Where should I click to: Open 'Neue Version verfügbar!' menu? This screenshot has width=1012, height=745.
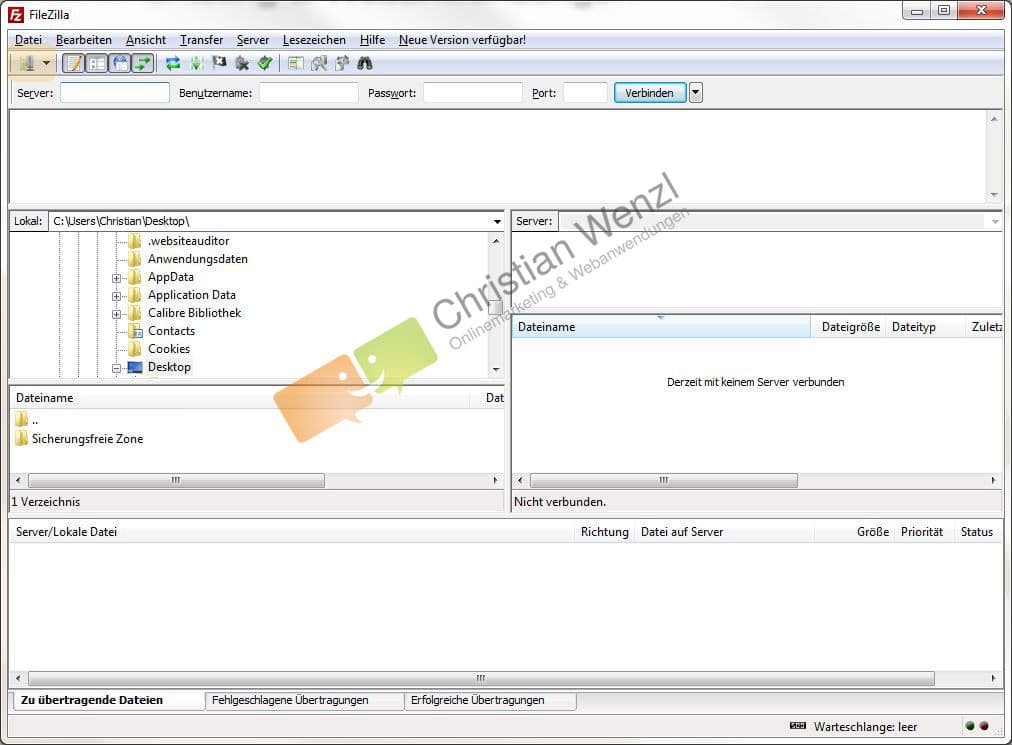click(462, 40)
